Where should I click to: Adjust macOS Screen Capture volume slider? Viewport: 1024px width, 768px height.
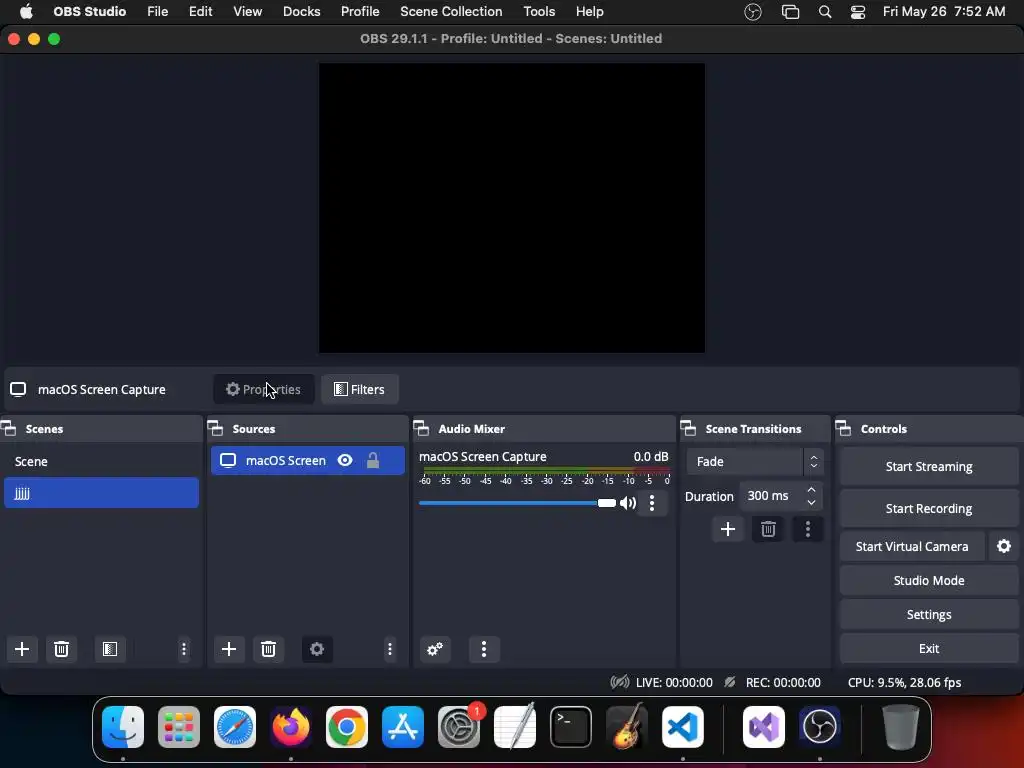point(517,503)
